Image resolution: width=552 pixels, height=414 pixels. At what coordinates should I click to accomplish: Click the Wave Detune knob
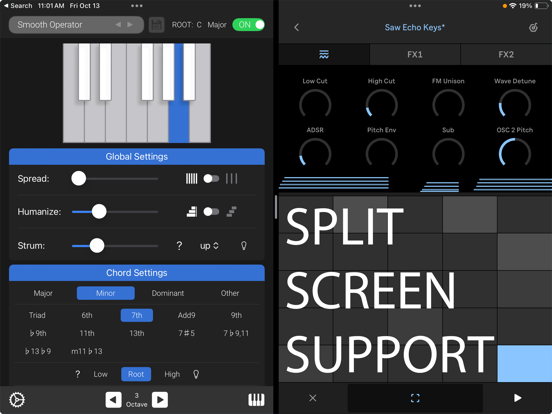pyautogui.click(x=515, y=104)
